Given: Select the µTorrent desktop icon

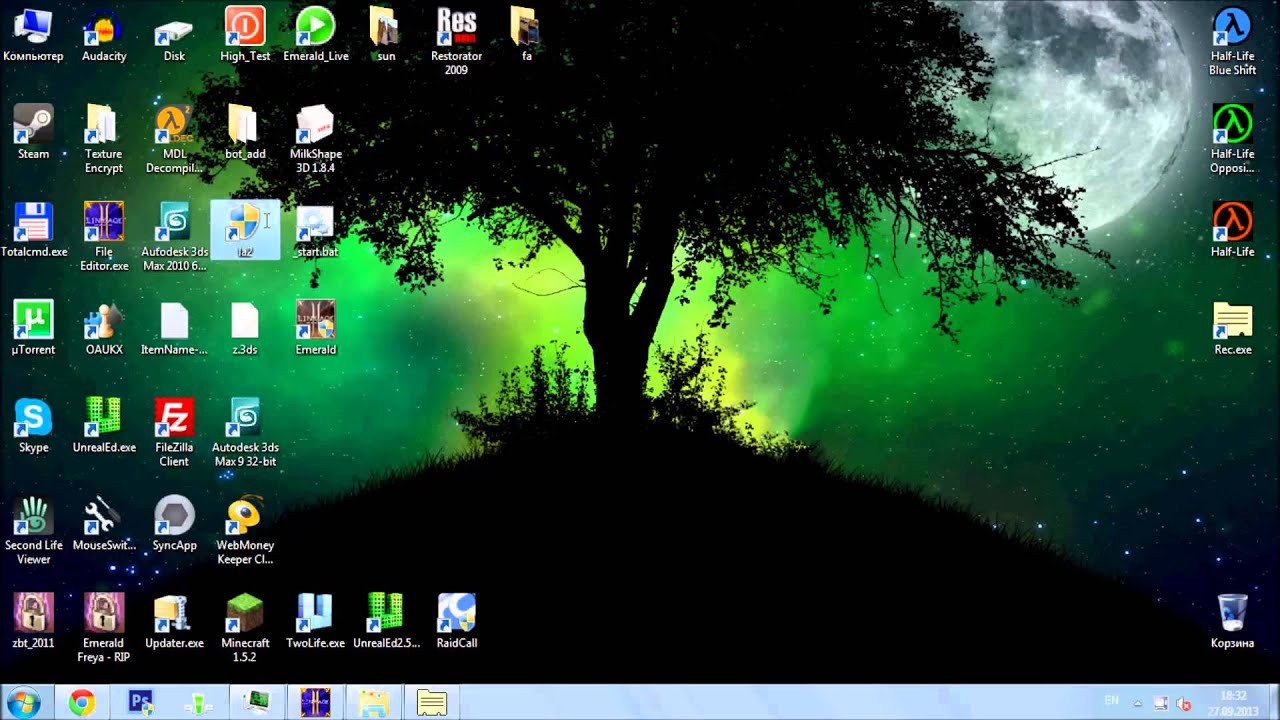Looking at the screenshot, I should (x=33, y=328).
